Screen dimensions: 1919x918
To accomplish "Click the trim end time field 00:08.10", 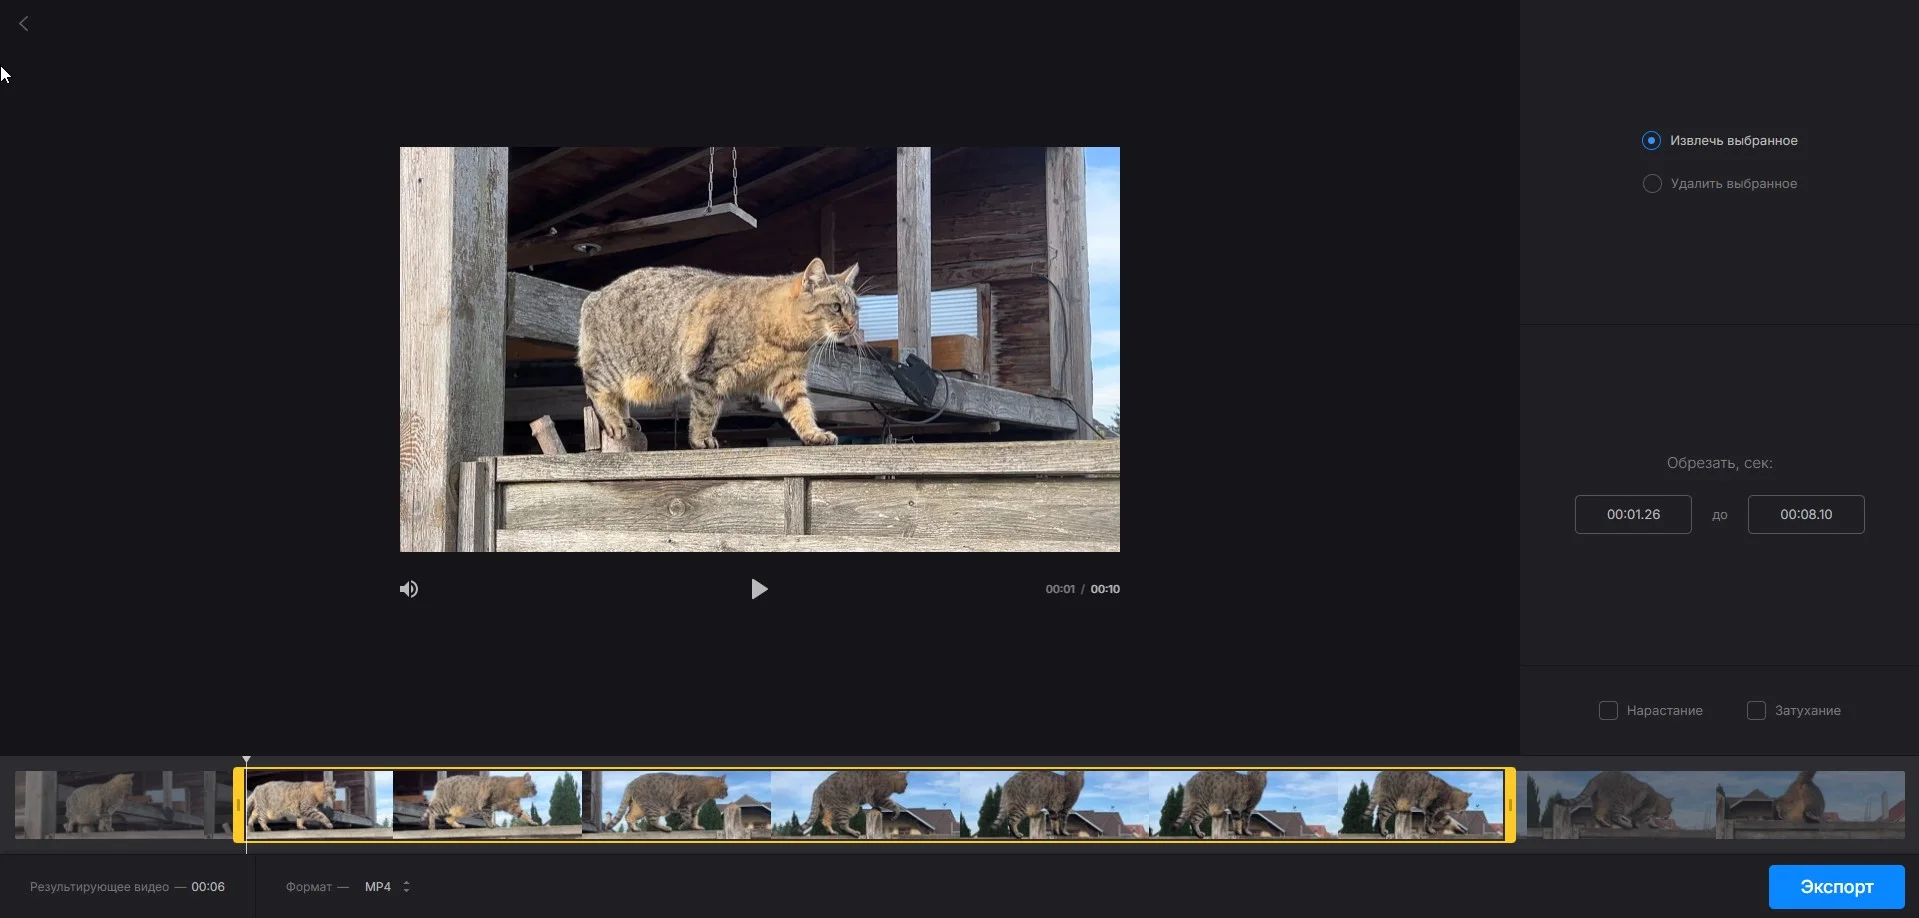I will tap(1805, 515).
